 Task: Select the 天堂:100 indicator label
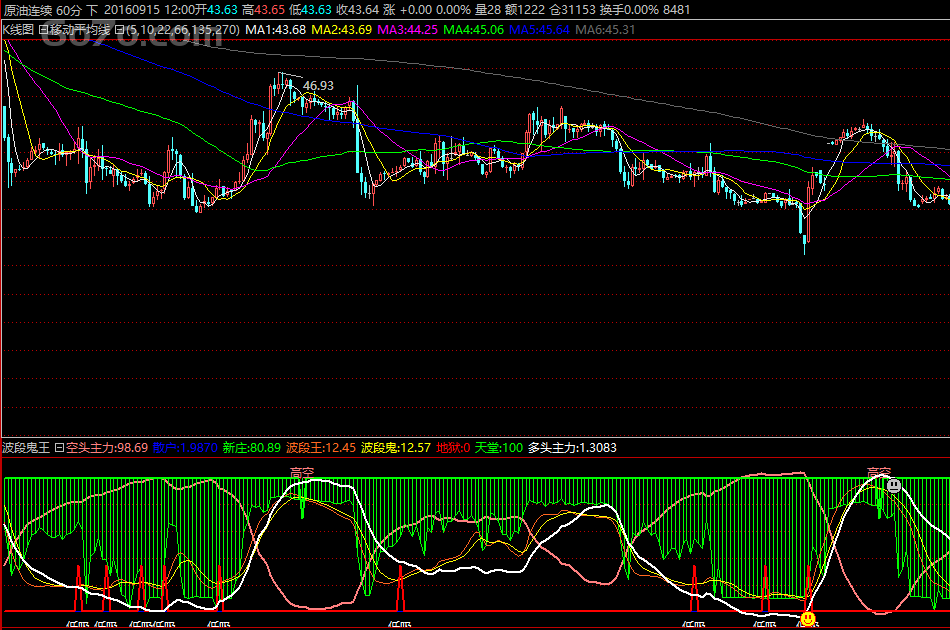point(498,447)
